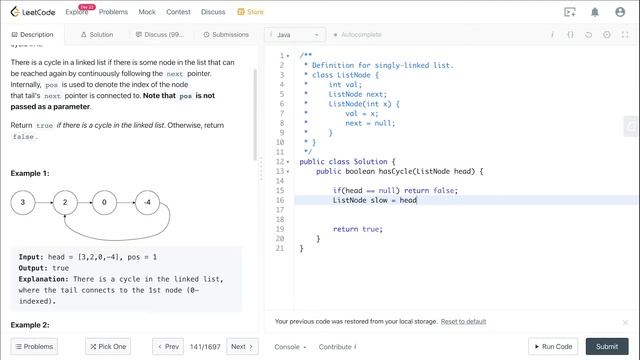Go to the Prev problem

[x=168, y=347]
